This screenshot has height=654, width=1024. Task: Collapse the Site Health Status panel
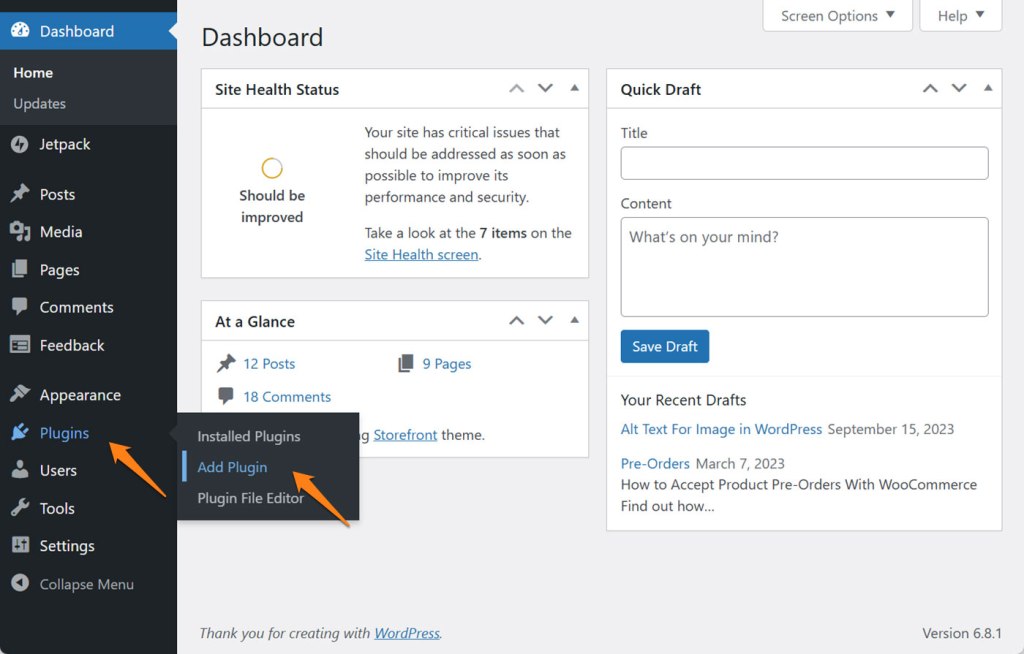pyautogui.click(x=575, y=88)
